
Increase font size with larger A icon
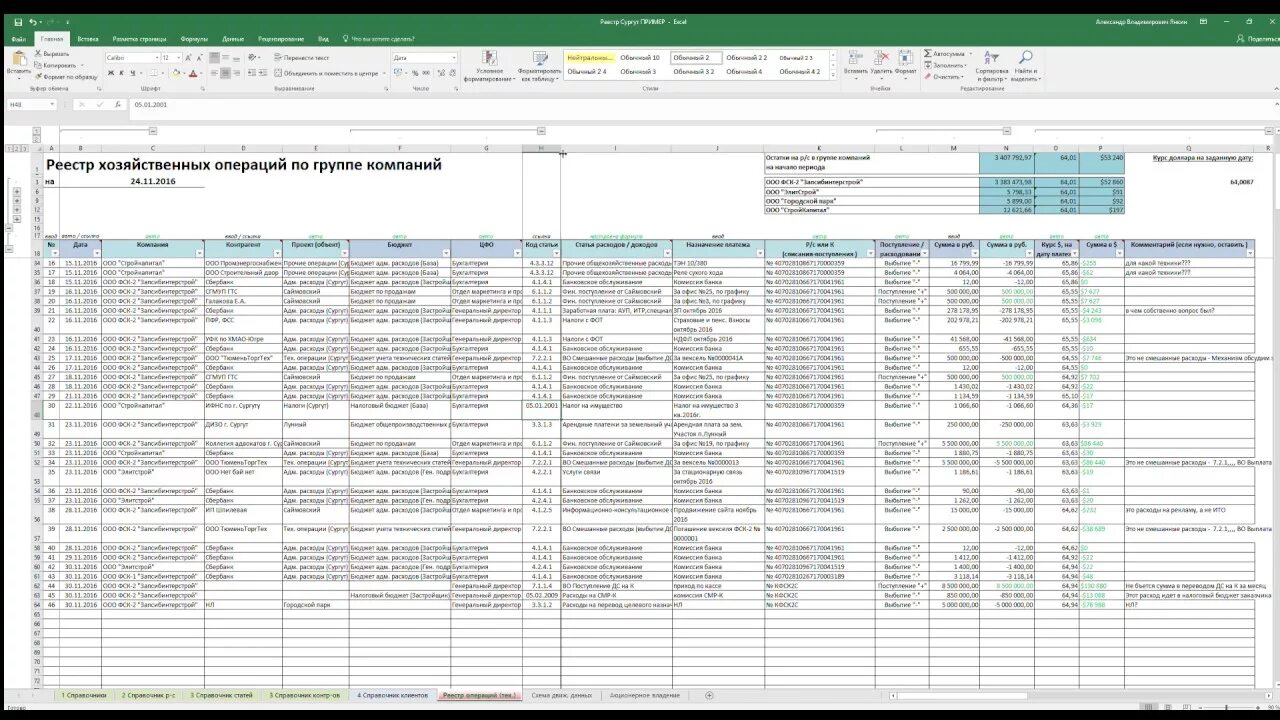(x=190, y=58)
